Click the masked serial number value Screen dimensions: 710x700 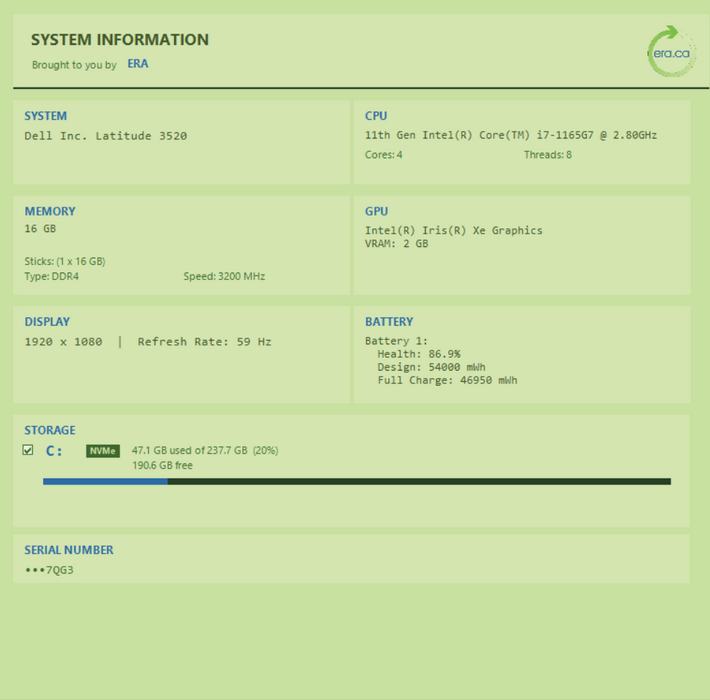click(x=49, y=571)
